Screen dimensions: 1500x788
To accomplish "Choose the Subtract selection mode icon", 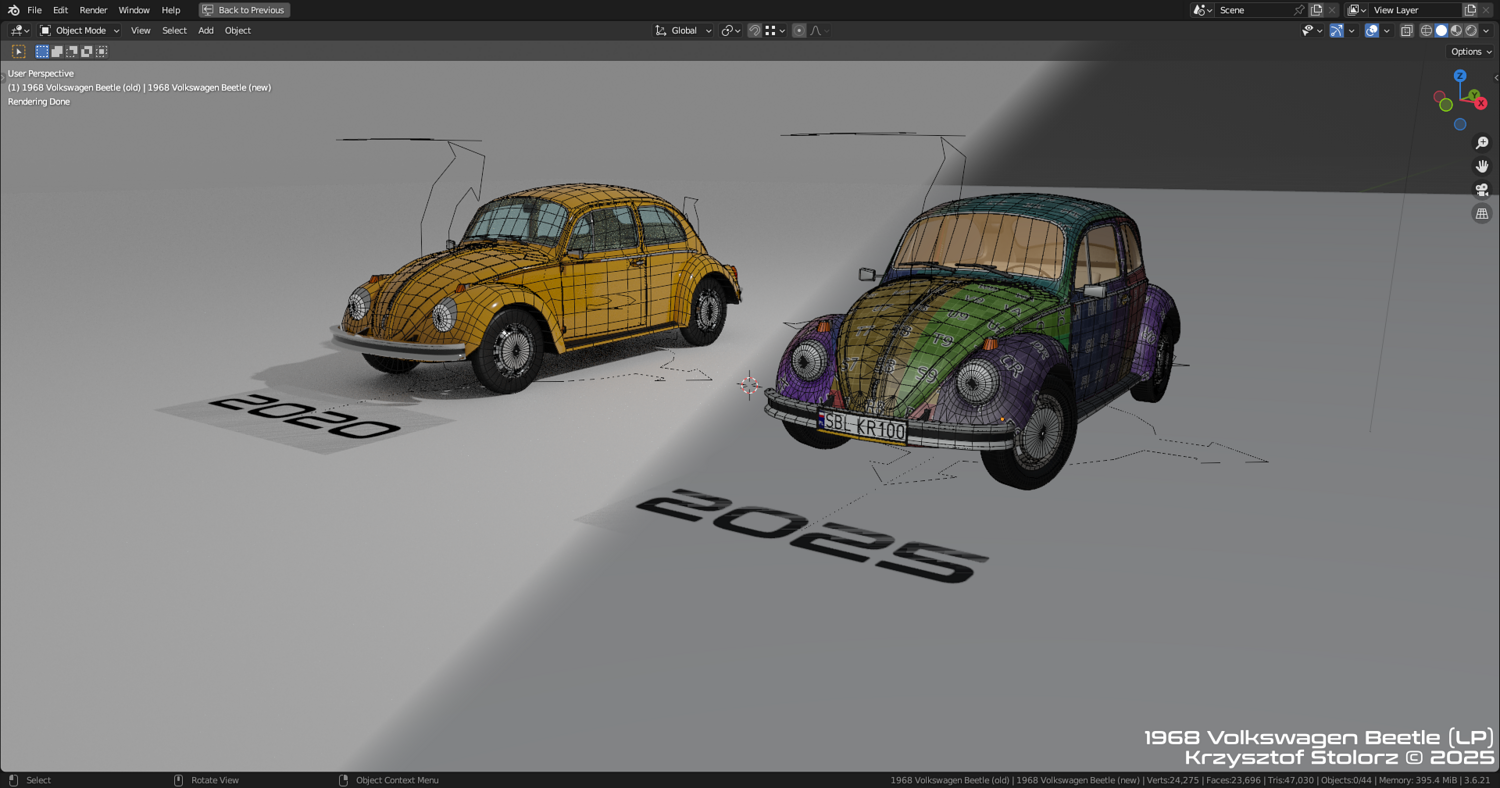I will (x=72, y=52).
